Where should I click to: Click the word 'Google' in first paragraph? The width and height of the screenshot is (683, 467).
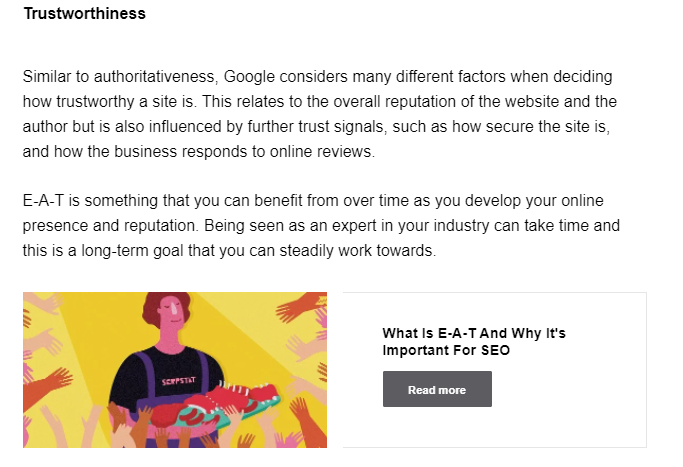(245, 76)
